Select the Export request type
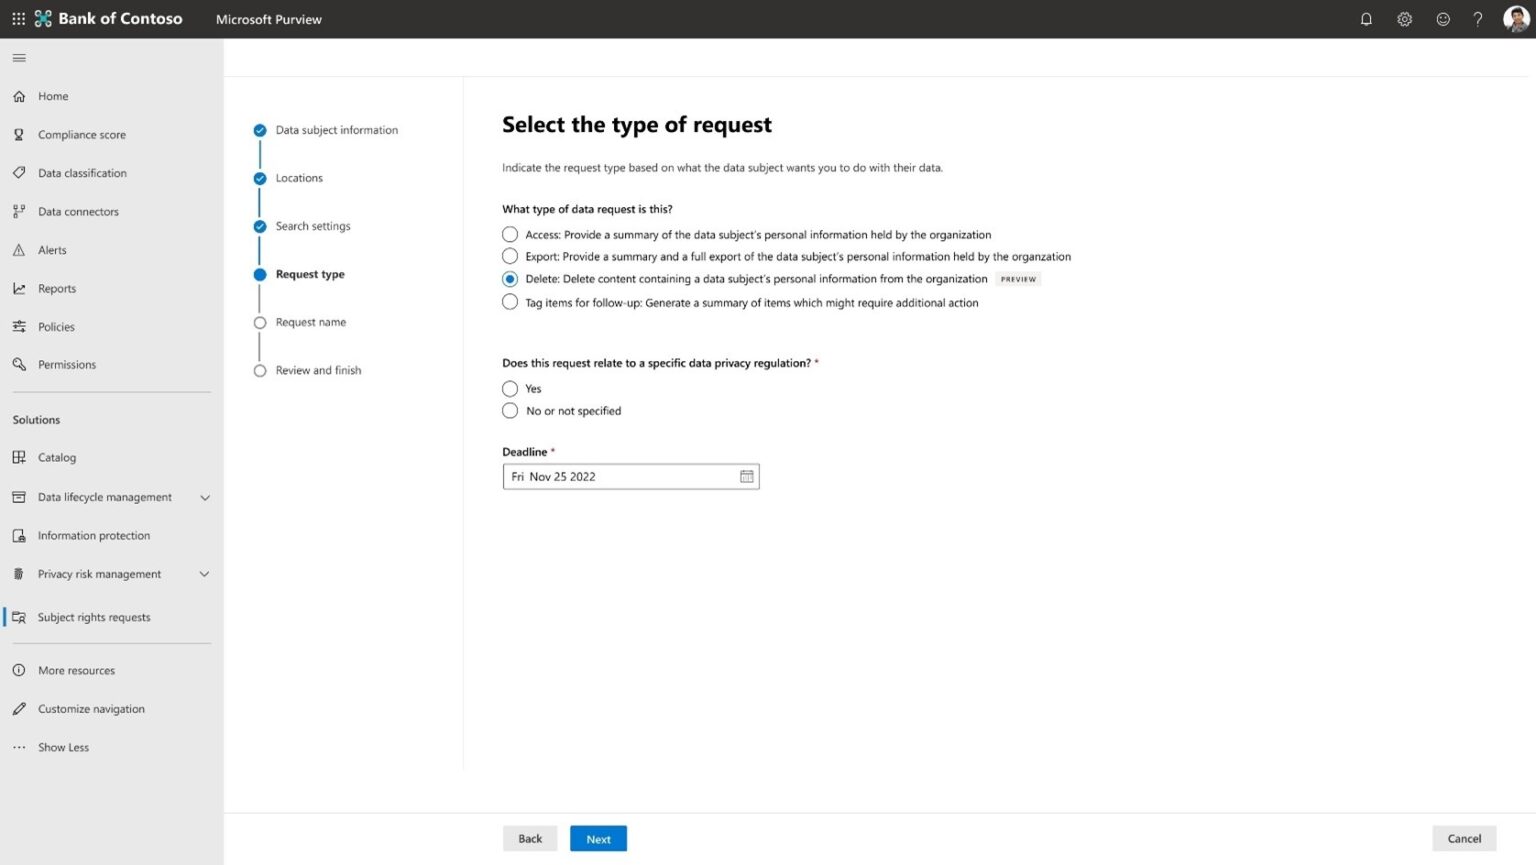The height and width of the screenshot is (865, 1536). coord(510,256)
